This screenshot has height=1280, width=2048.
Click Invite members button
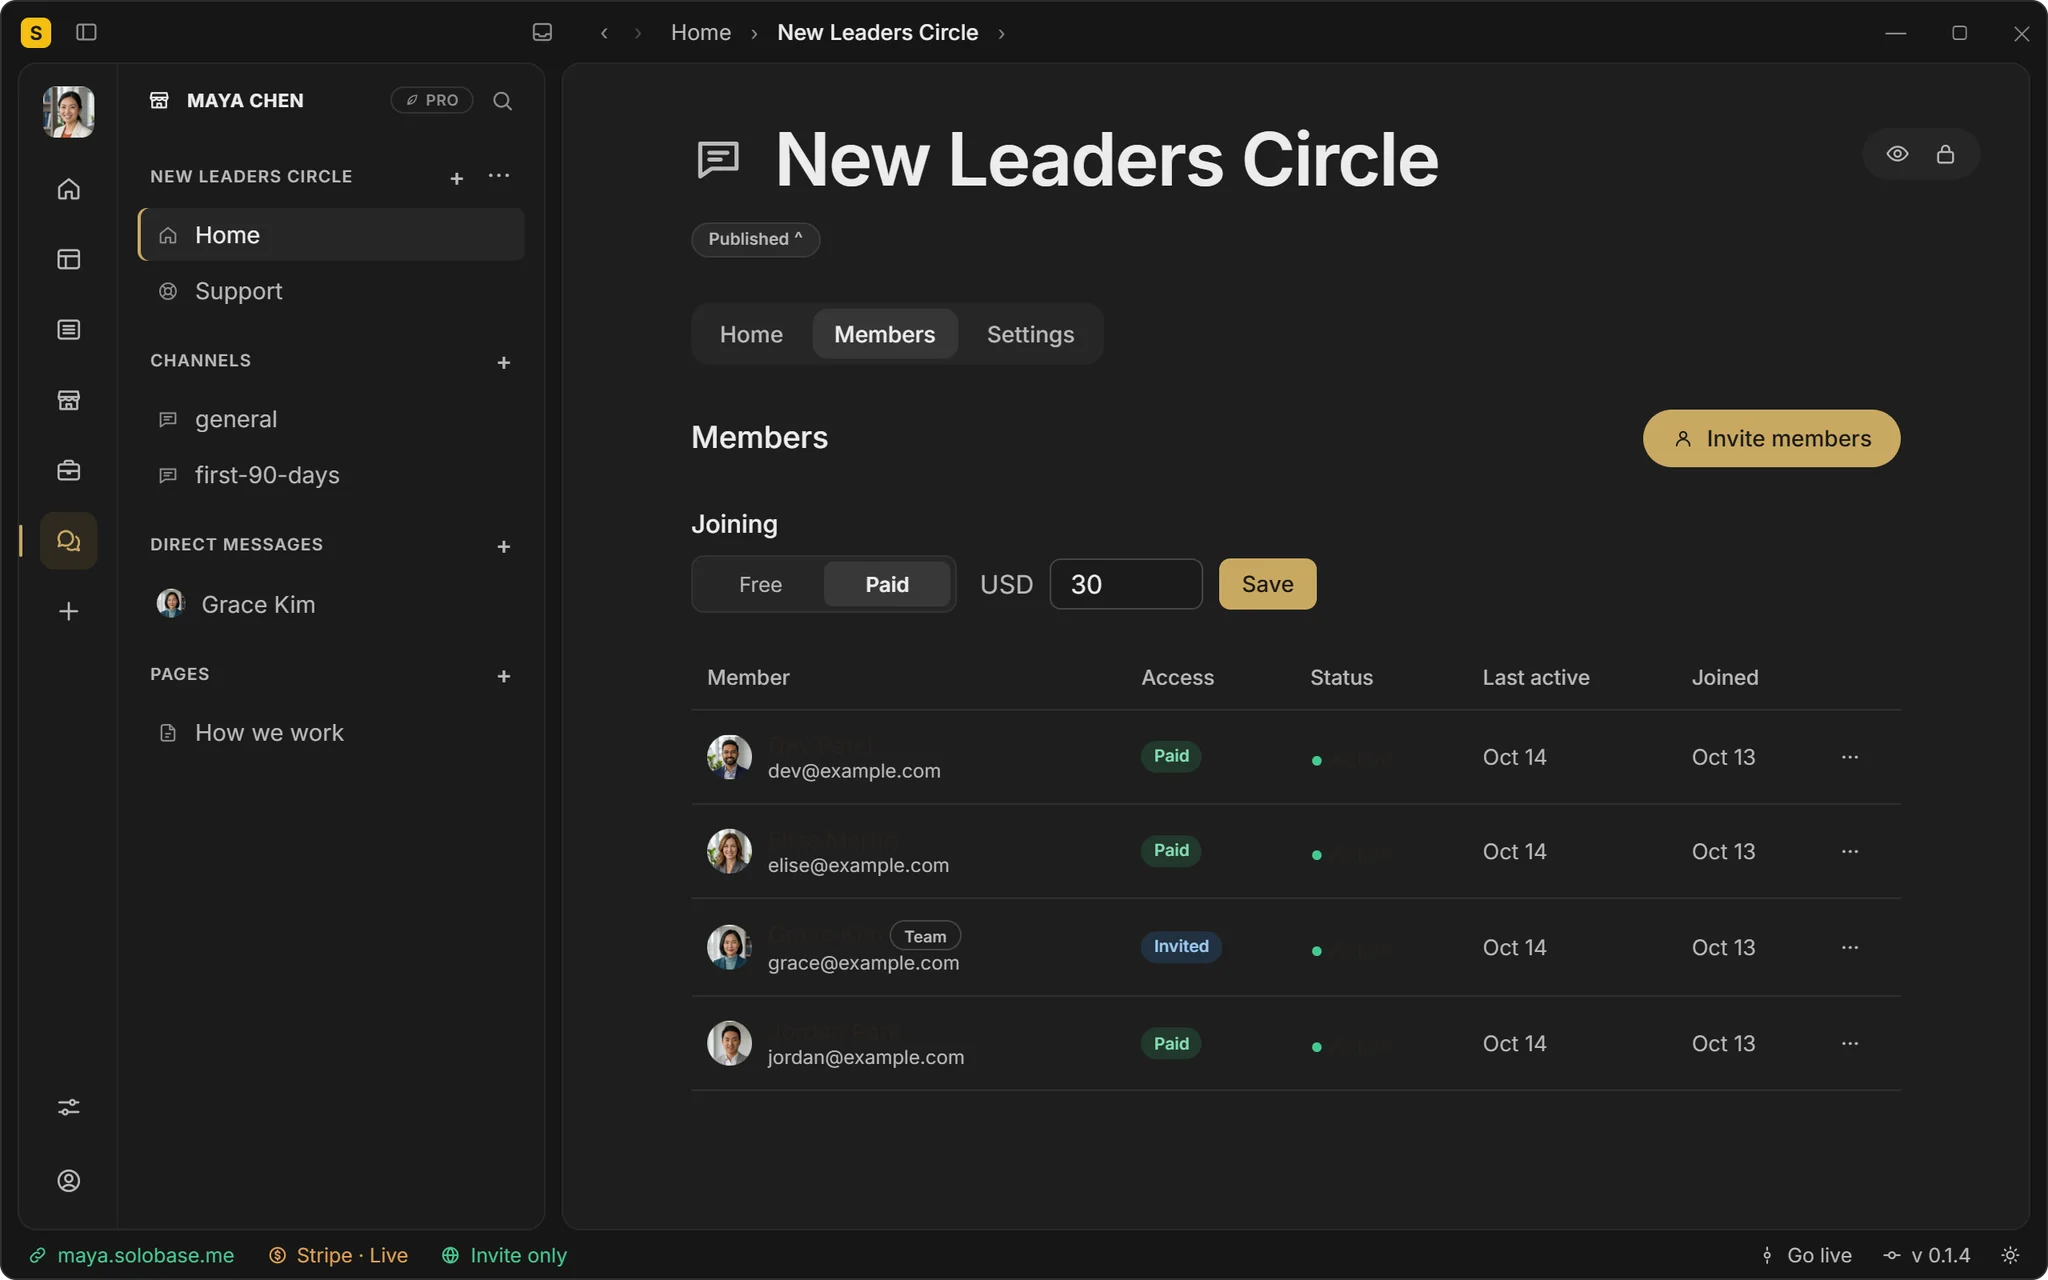(1771, 438)
